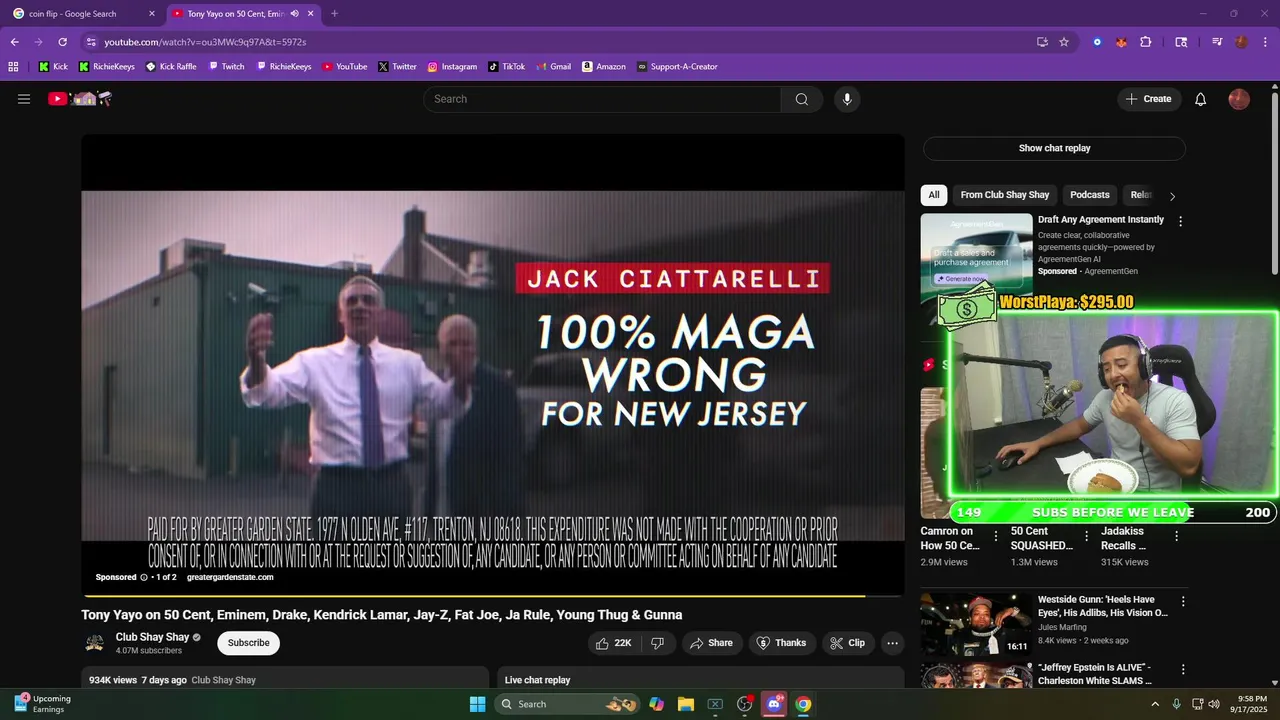The width and height of the screenshot is (1280, 720).
Task: Open Gmail bookmark
Action: (x=553, y=67)
